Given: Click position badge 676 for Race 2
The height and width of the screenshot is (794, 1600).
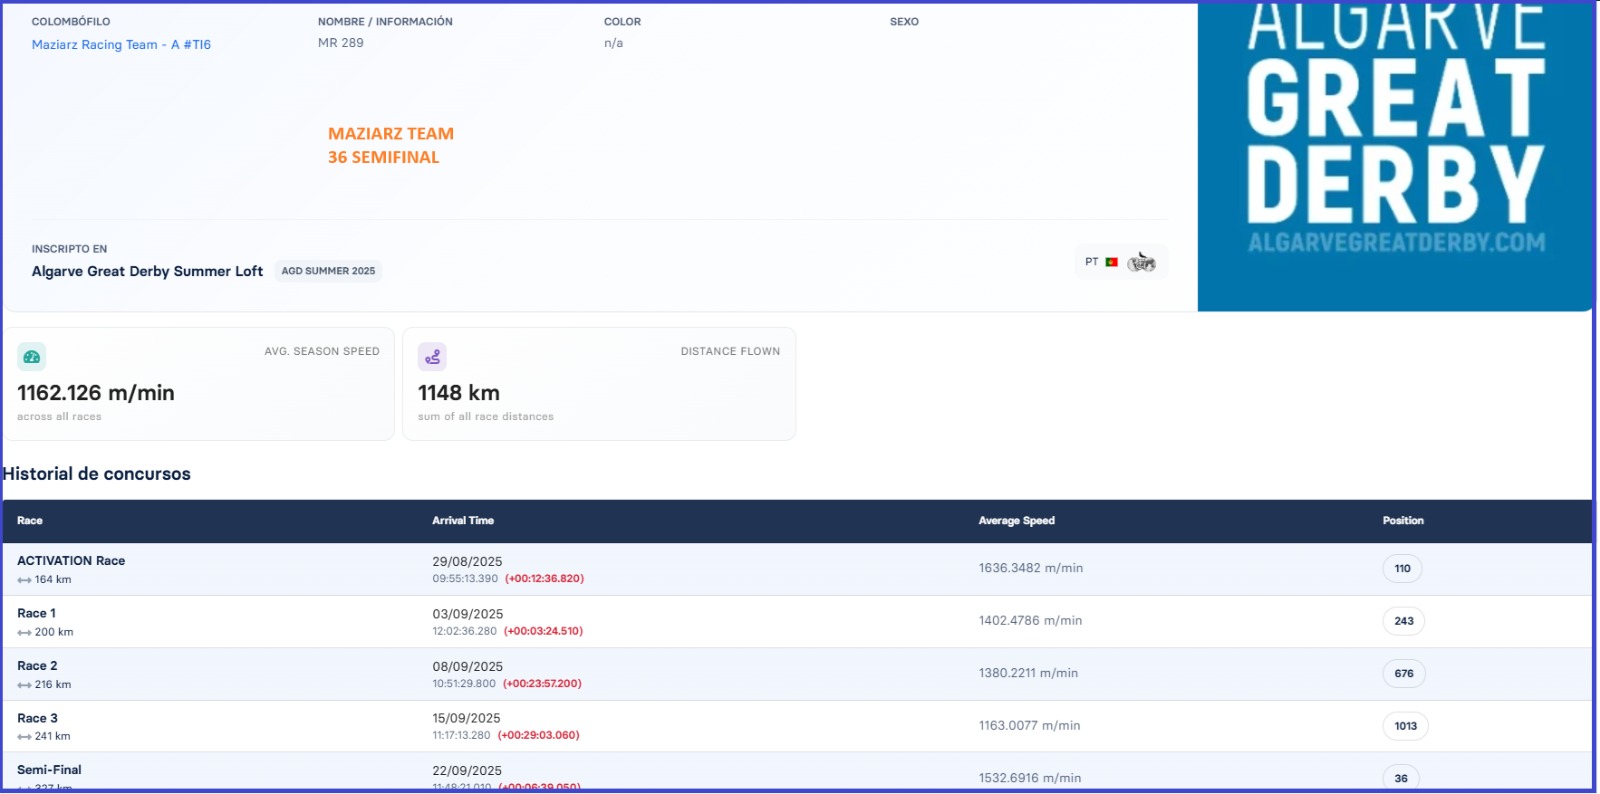Looking at the screenshot, I should pyautogui.click(x=1404, y=674).
